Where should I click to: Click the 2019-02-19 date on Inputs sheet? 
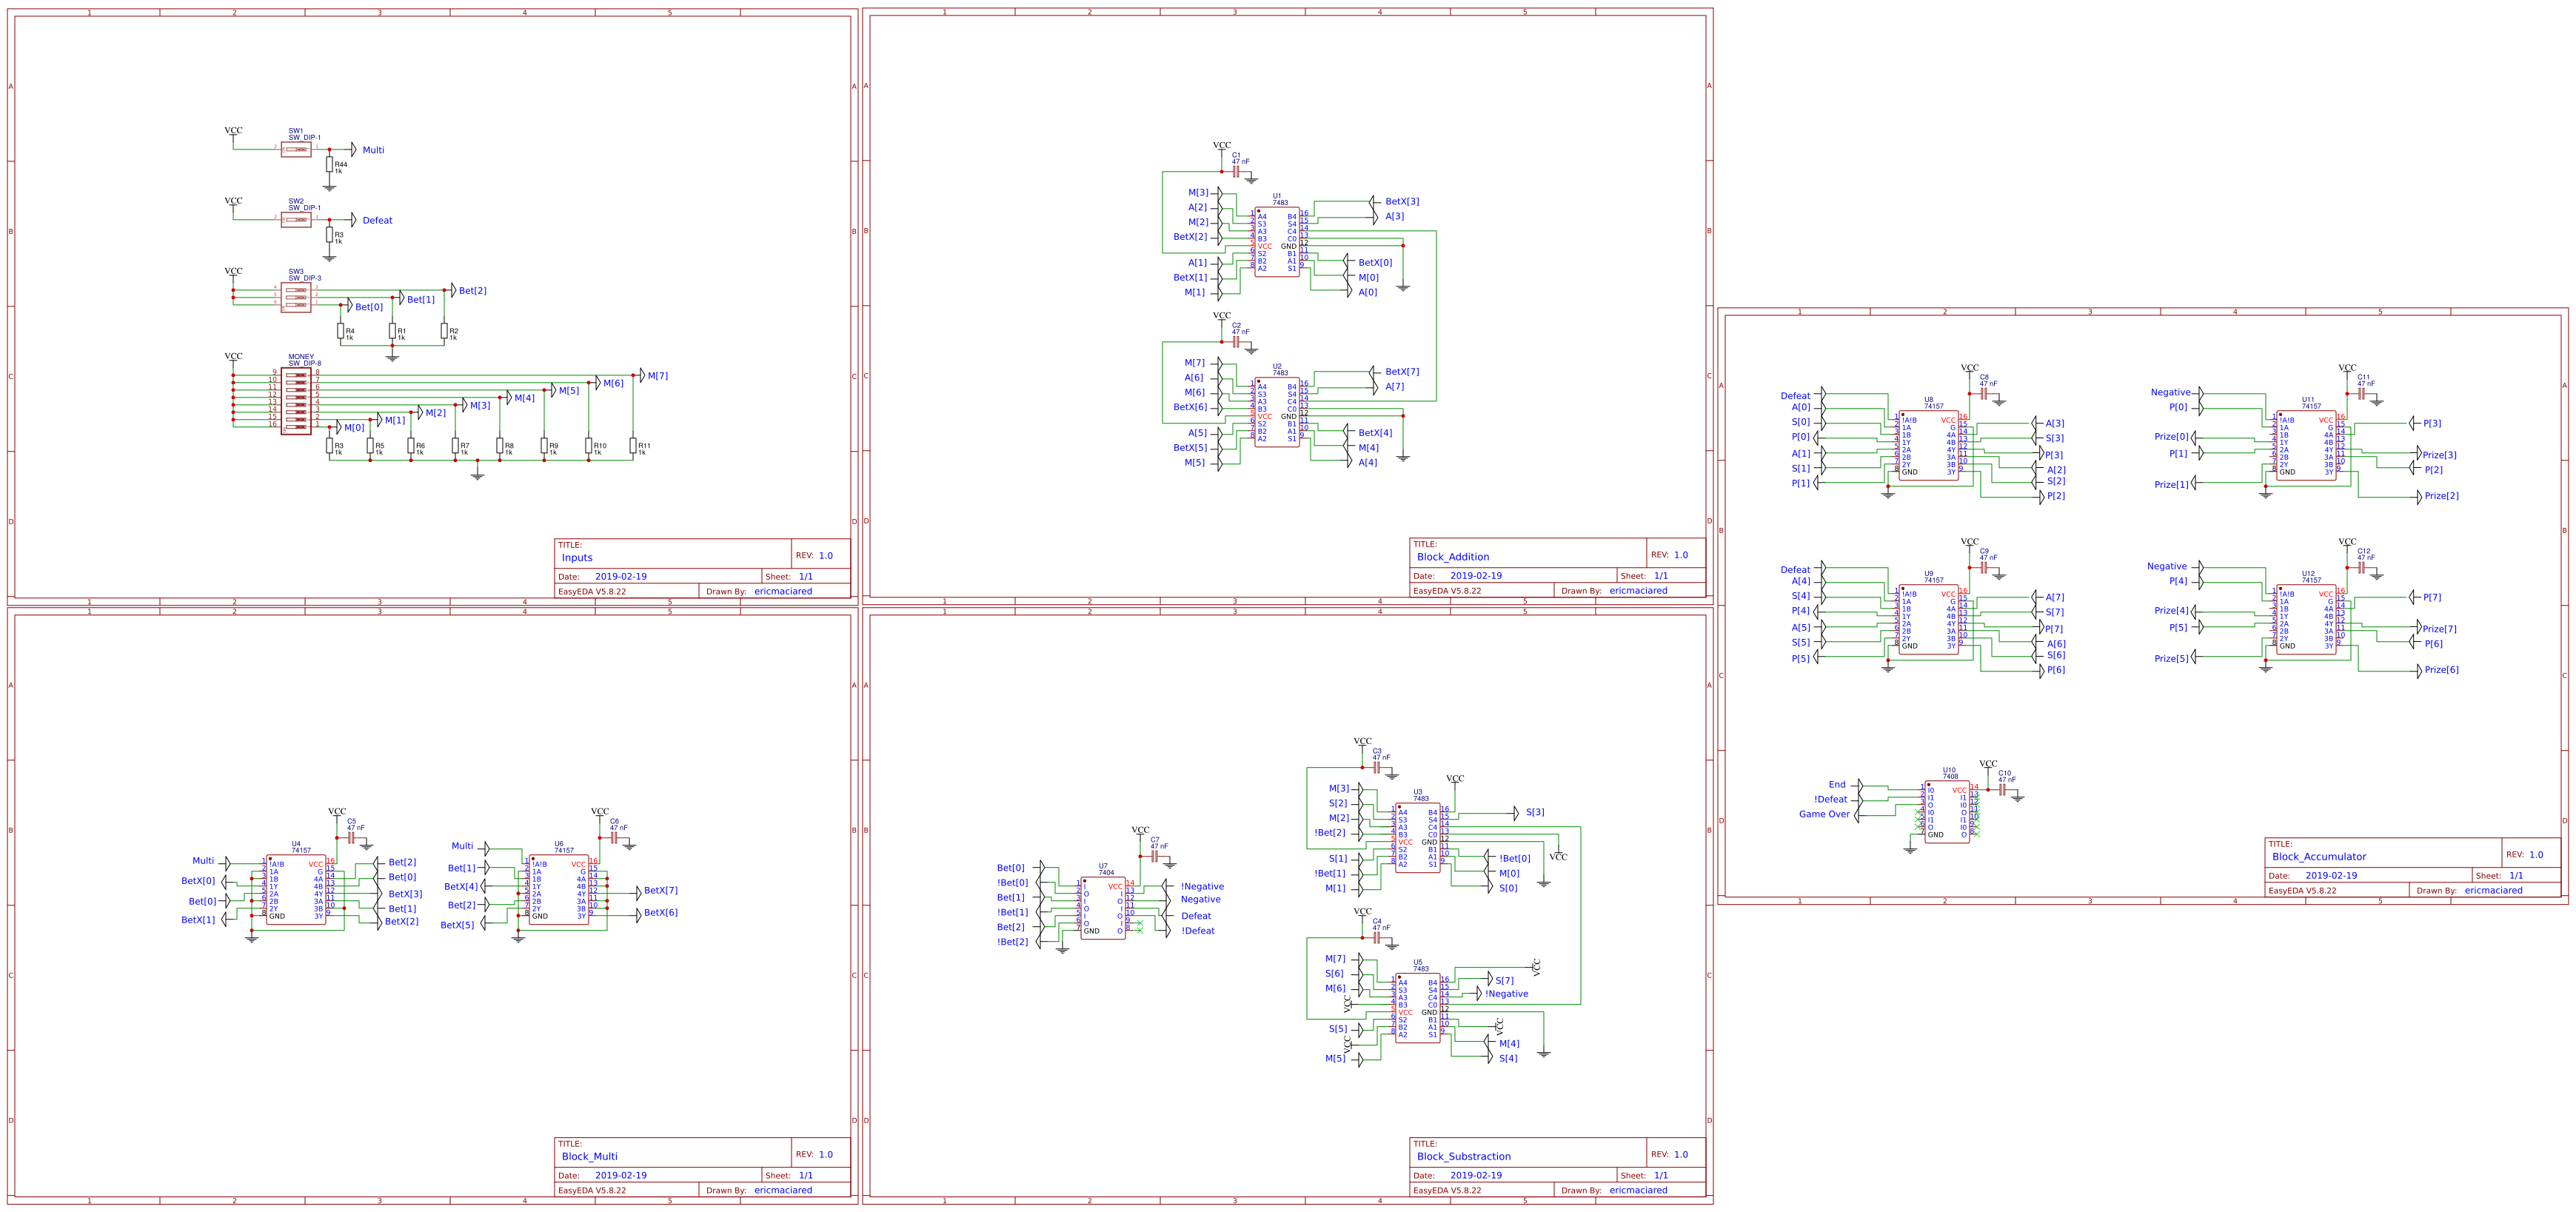tap(621, 577)
